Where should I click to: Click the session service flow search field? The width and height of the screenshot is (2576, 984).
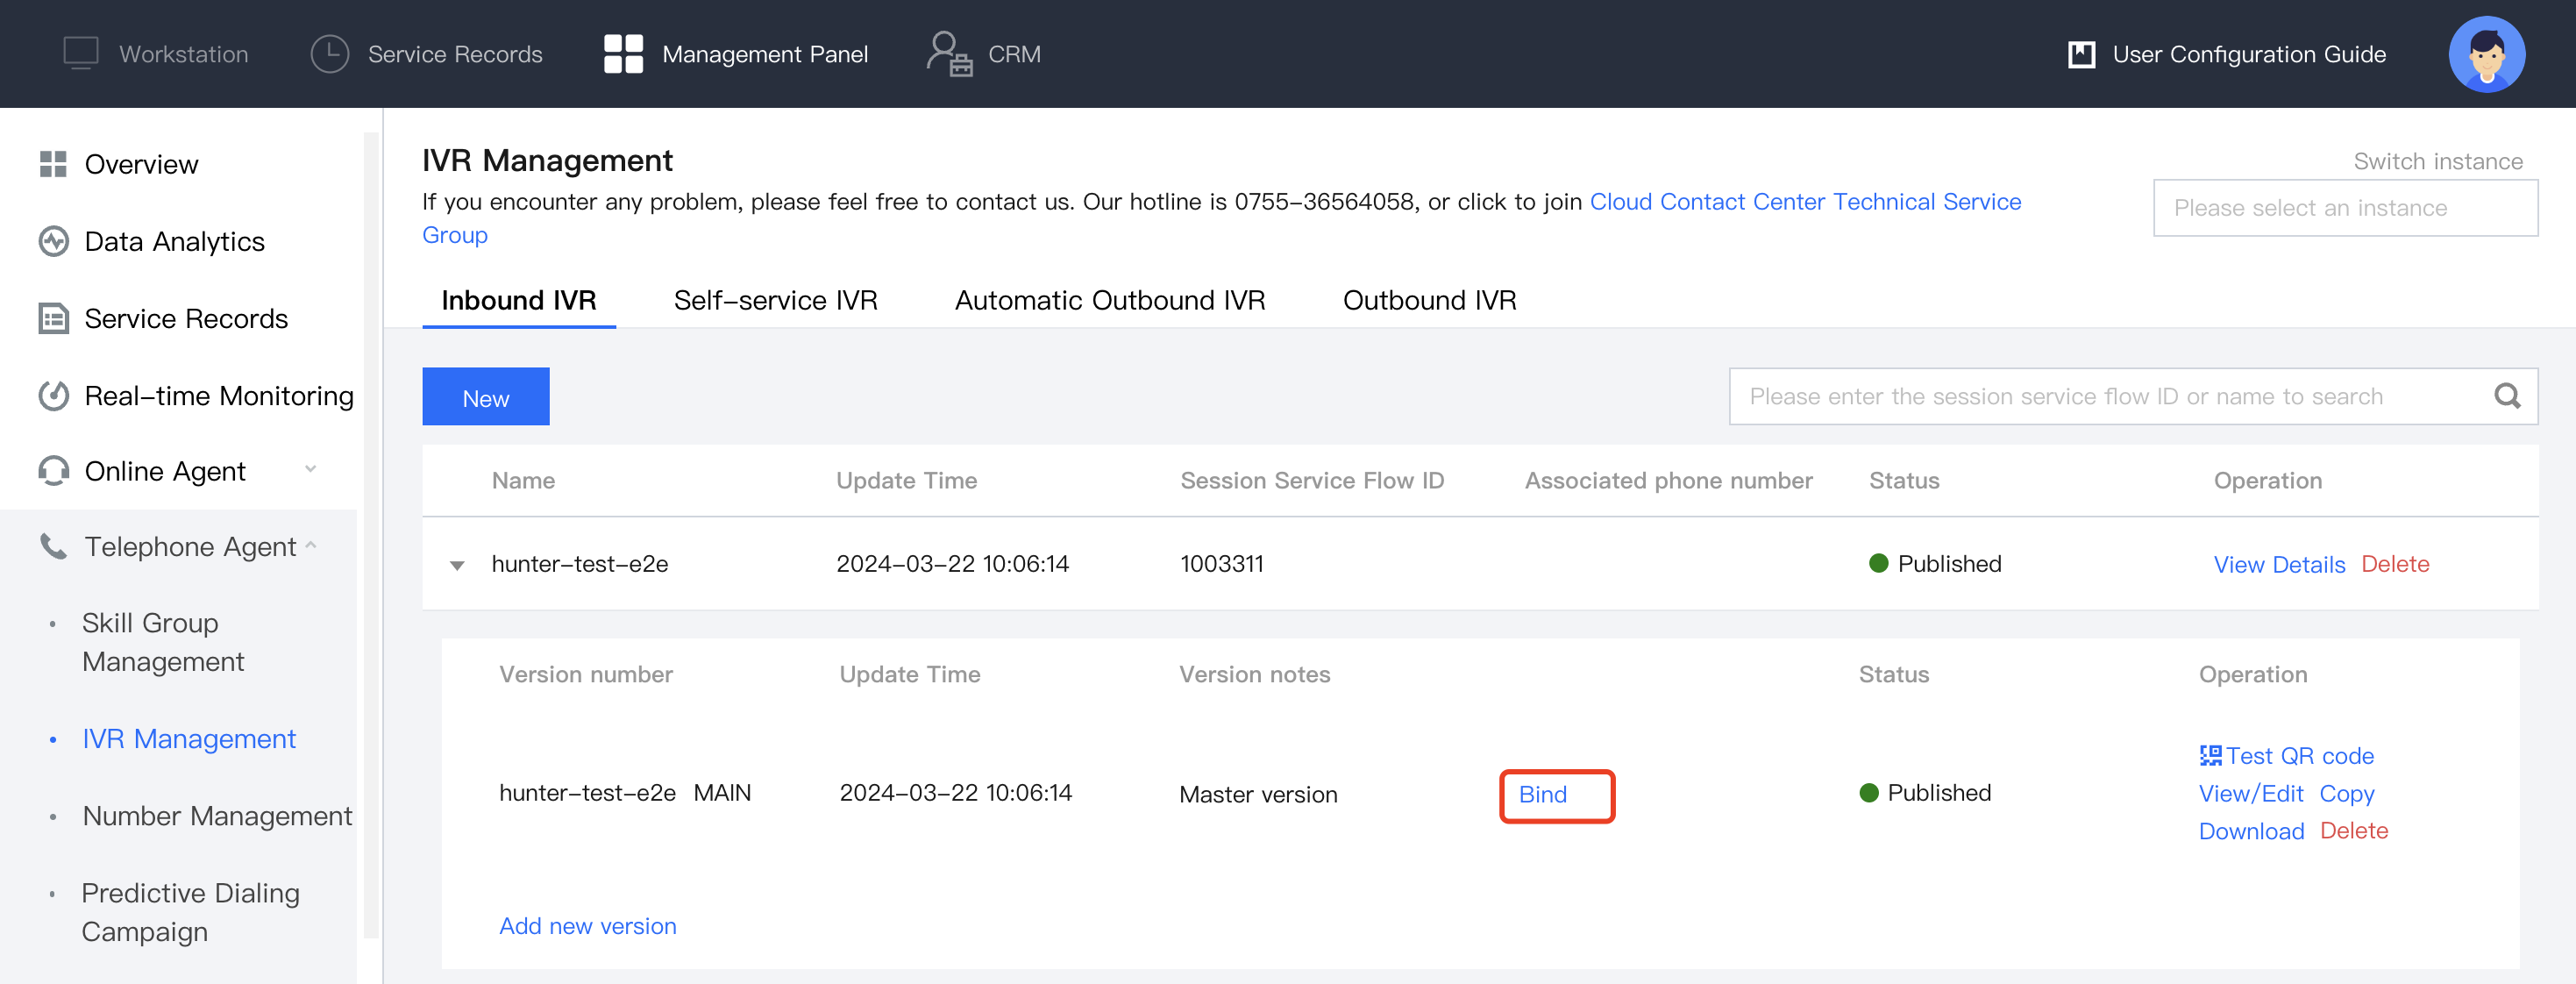pyautogui.click(x=2110, y=396)
